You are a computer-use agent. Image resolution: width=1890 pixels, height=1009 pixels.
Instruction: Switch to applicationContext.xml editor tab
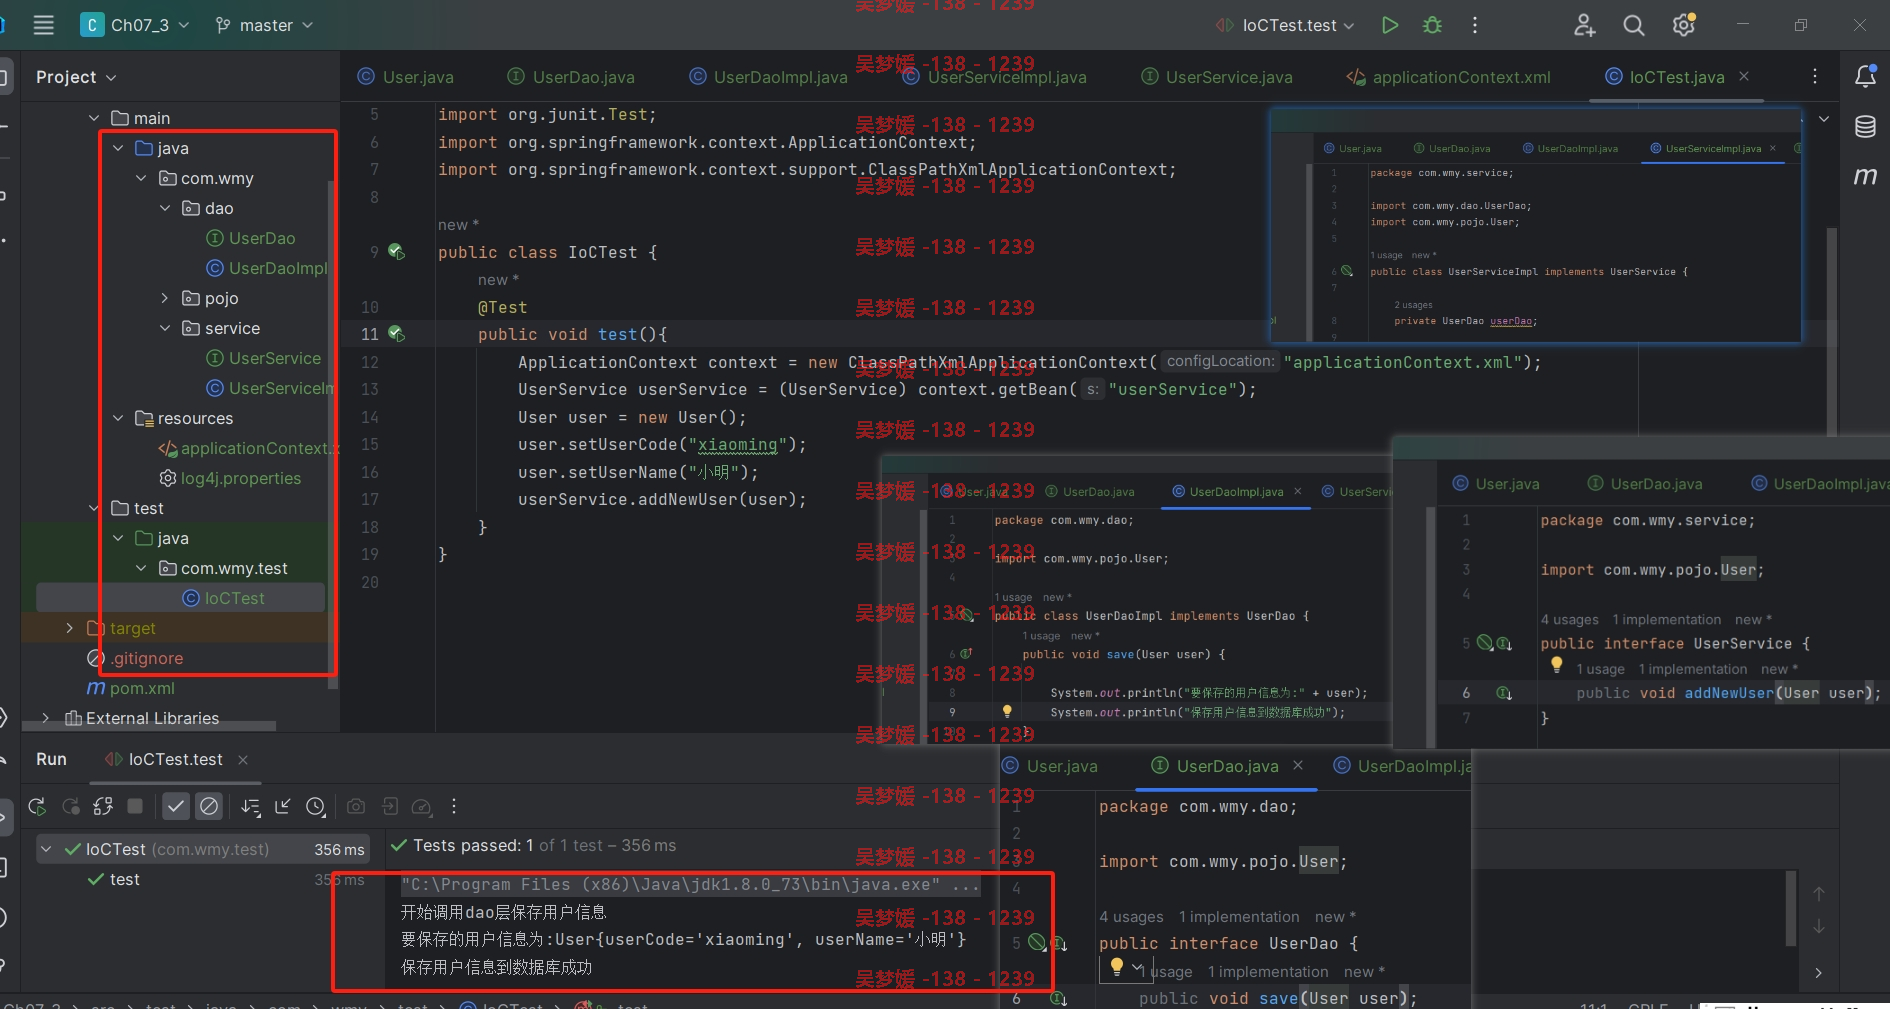(1449, 77)
